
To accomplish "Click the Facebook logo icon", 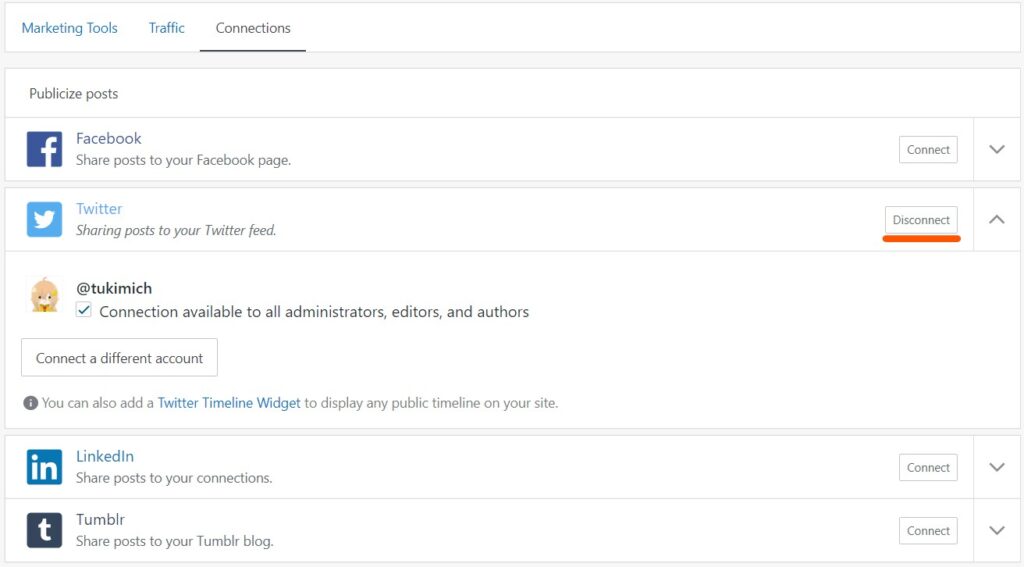I will click(44, 149).
